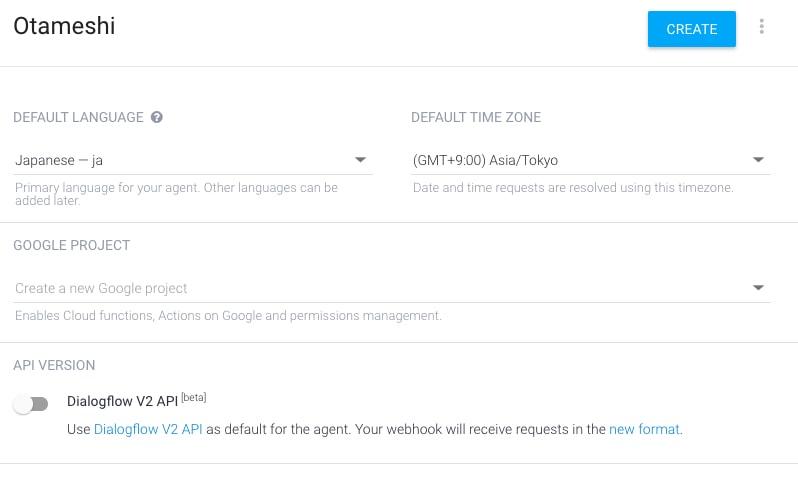Open the Asia/Tokyo time zone dropdown
Viewport: 798px width, 483px height.
tap(590, 160)
